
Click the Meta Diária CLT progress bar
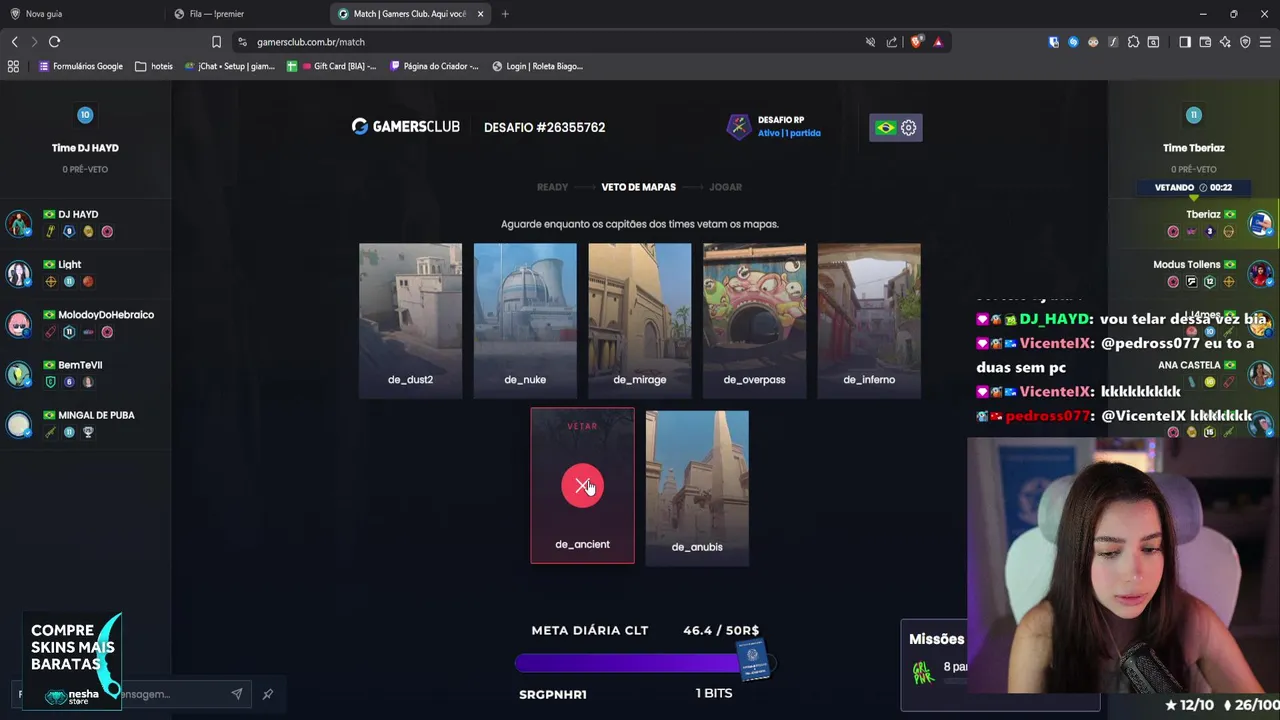645,663
